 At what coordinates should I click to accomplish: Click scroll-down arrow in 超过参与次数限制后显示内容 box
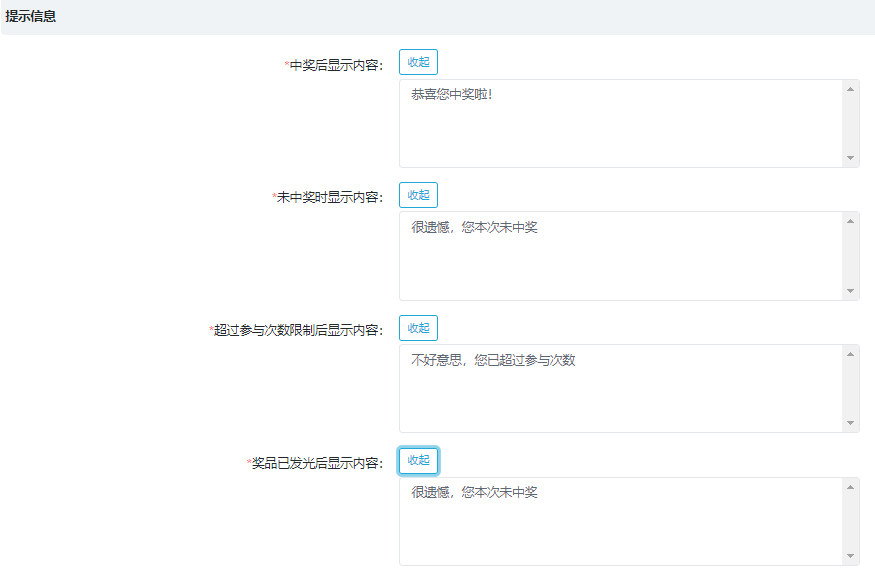point(850,423)
